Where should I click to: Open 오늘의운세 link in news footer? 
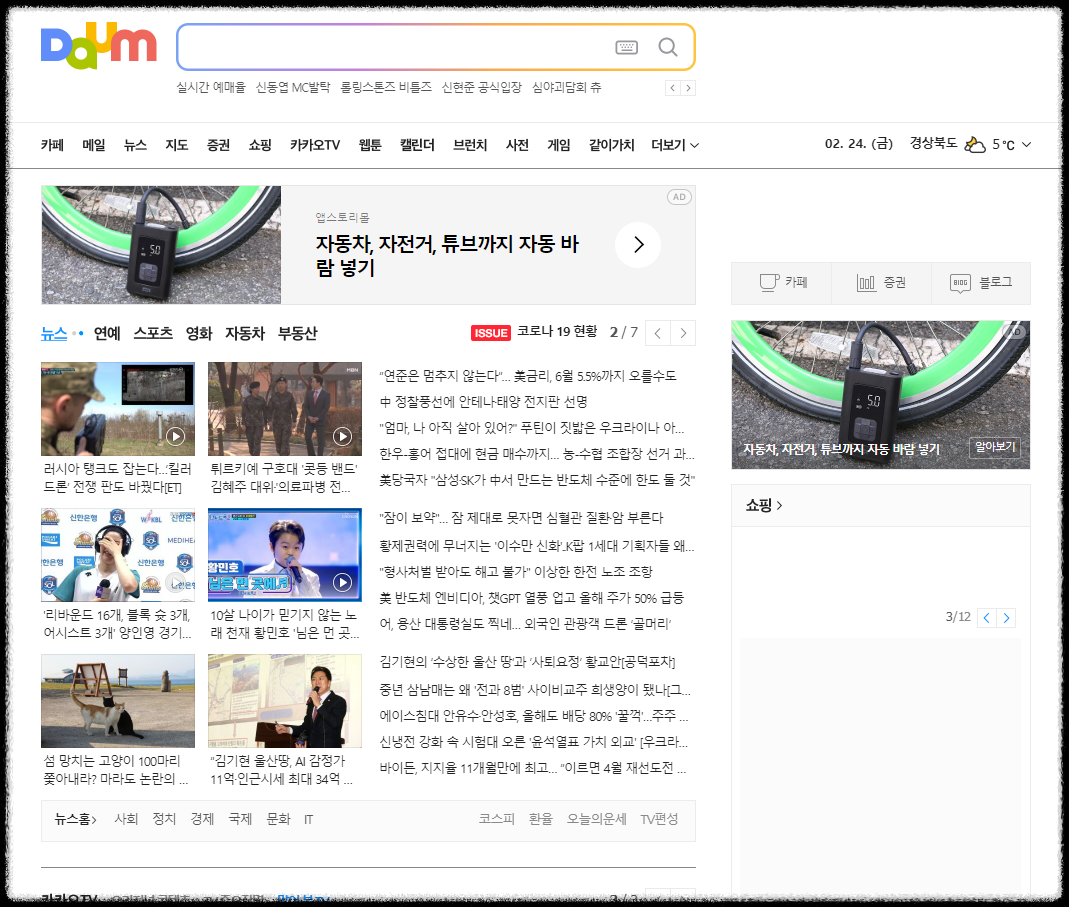[x=597, y=819]
